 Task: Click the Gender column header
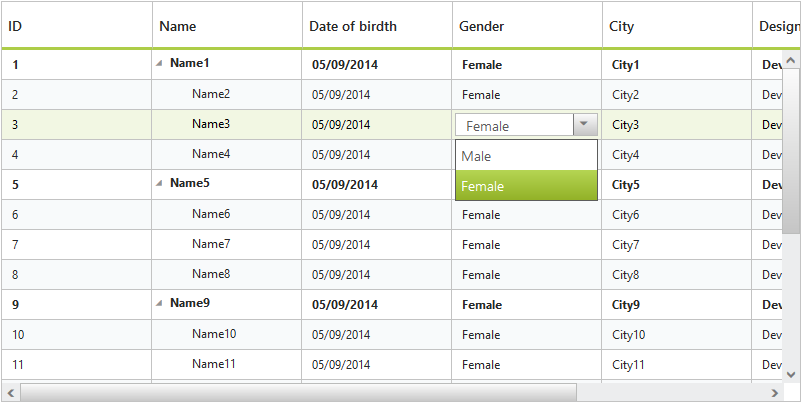click(527, 26)
